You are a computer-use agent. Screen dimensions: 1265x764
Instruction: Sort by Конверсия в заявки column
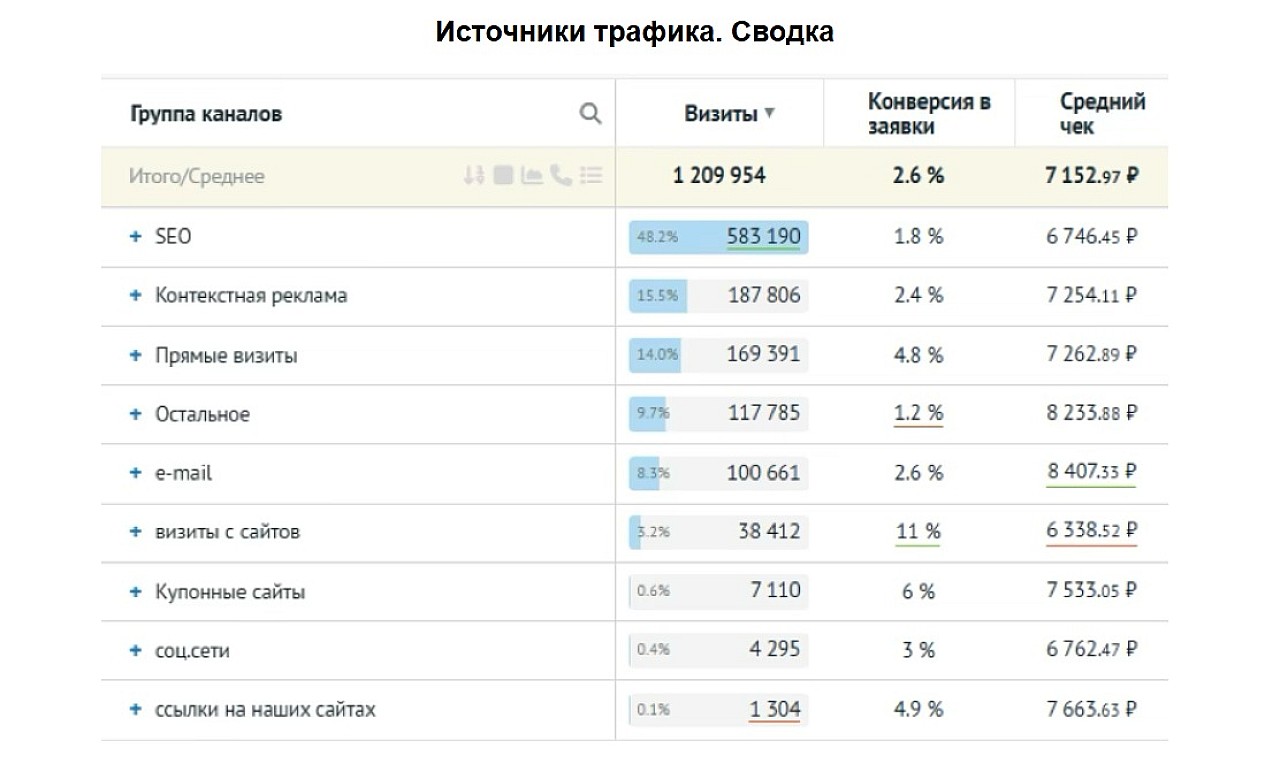tap(918, 114)
